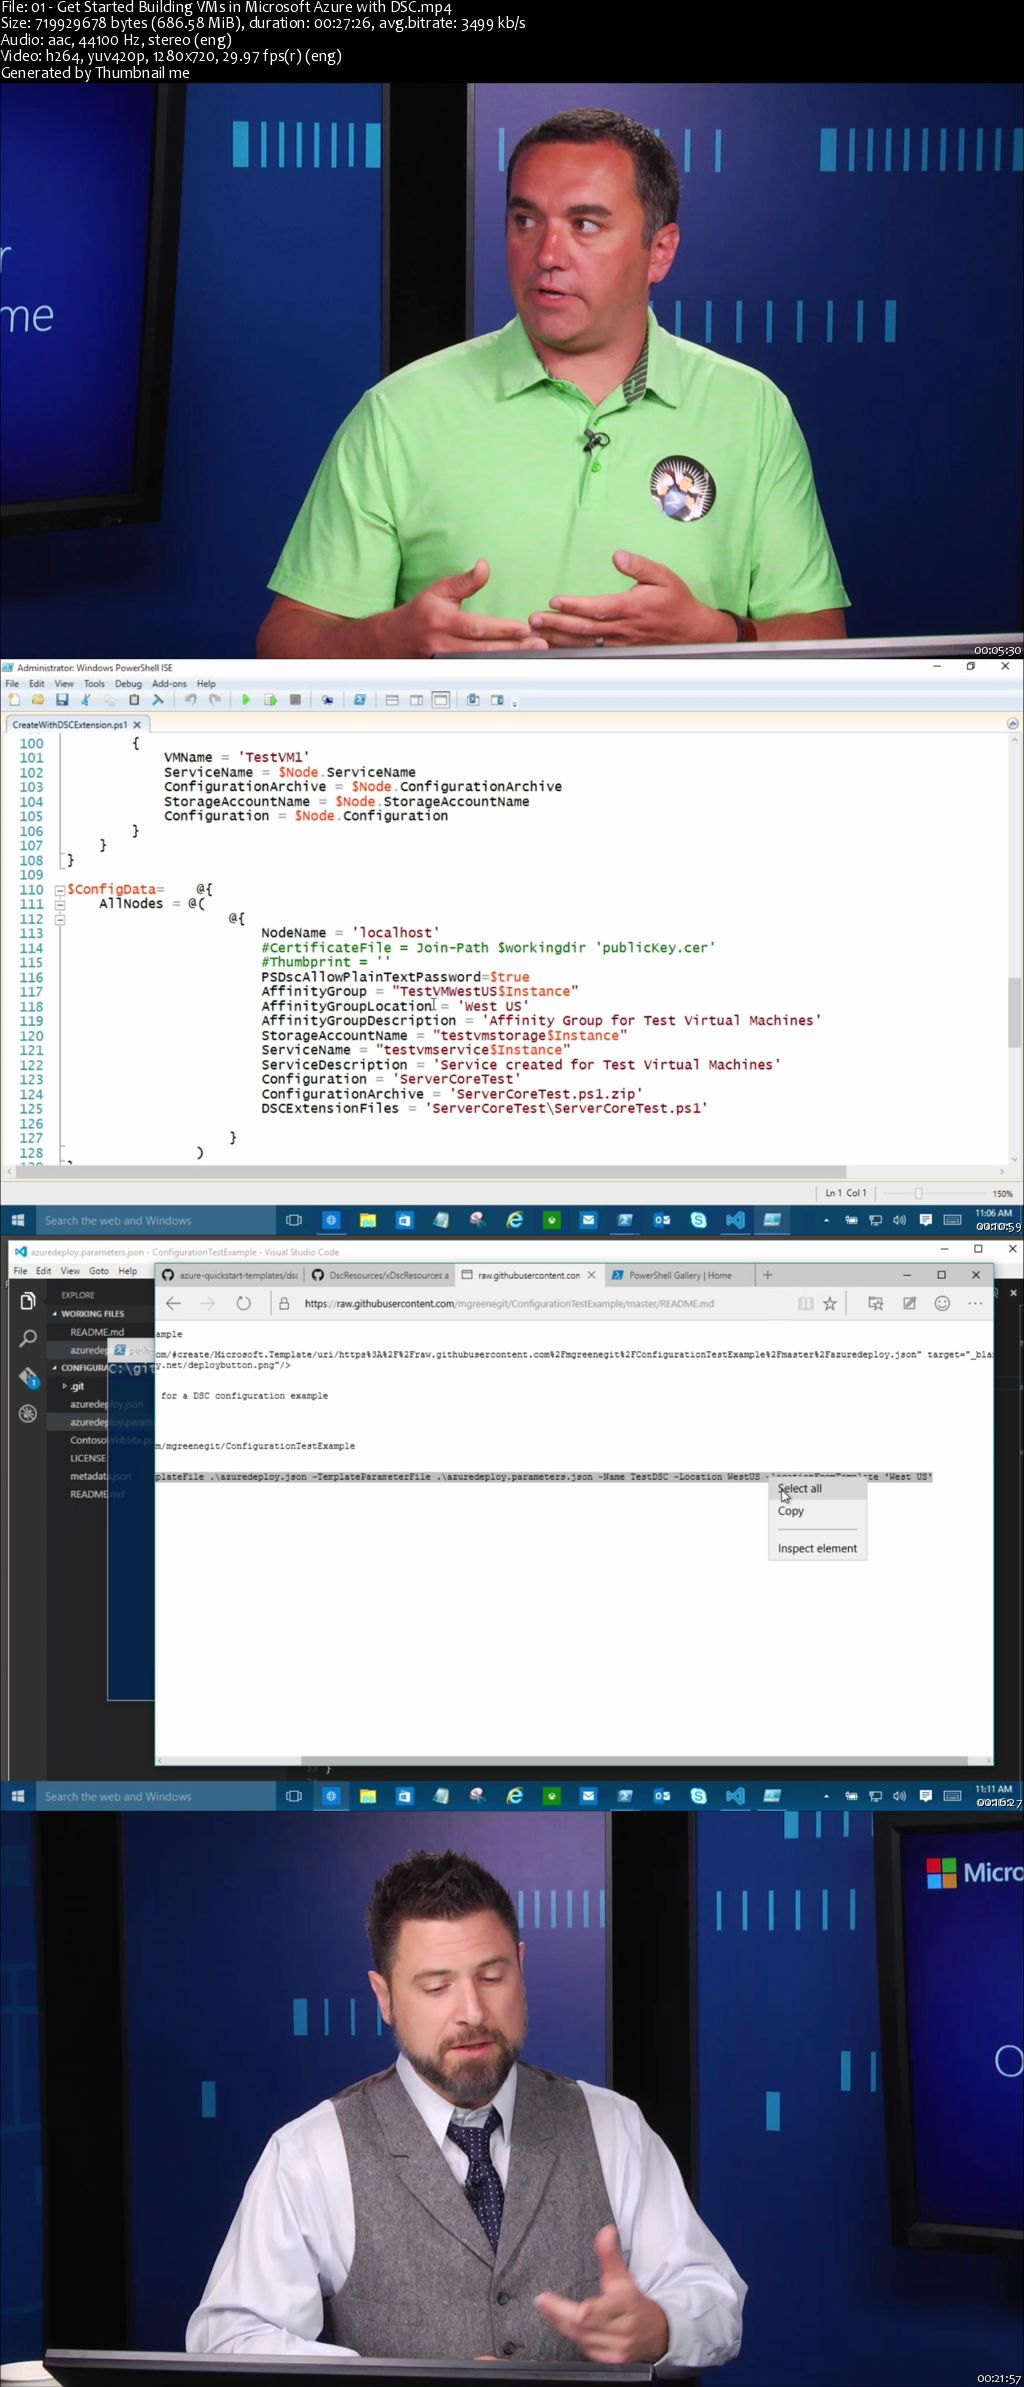1024x2387 pixels.
Task: Switch to azure-quickstart-templates Edge tab
Action: coord(230,1275)
